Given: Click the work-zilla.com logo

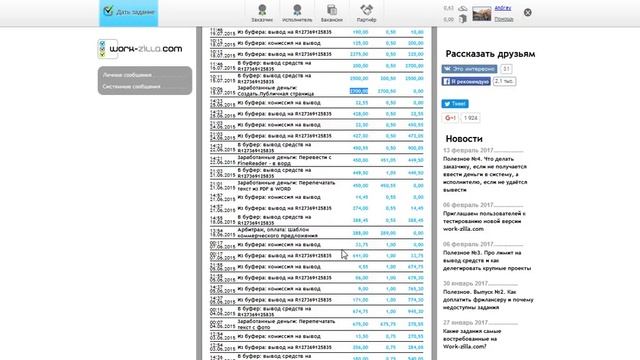Looking at the screenshot, I should tap(140, 49).
